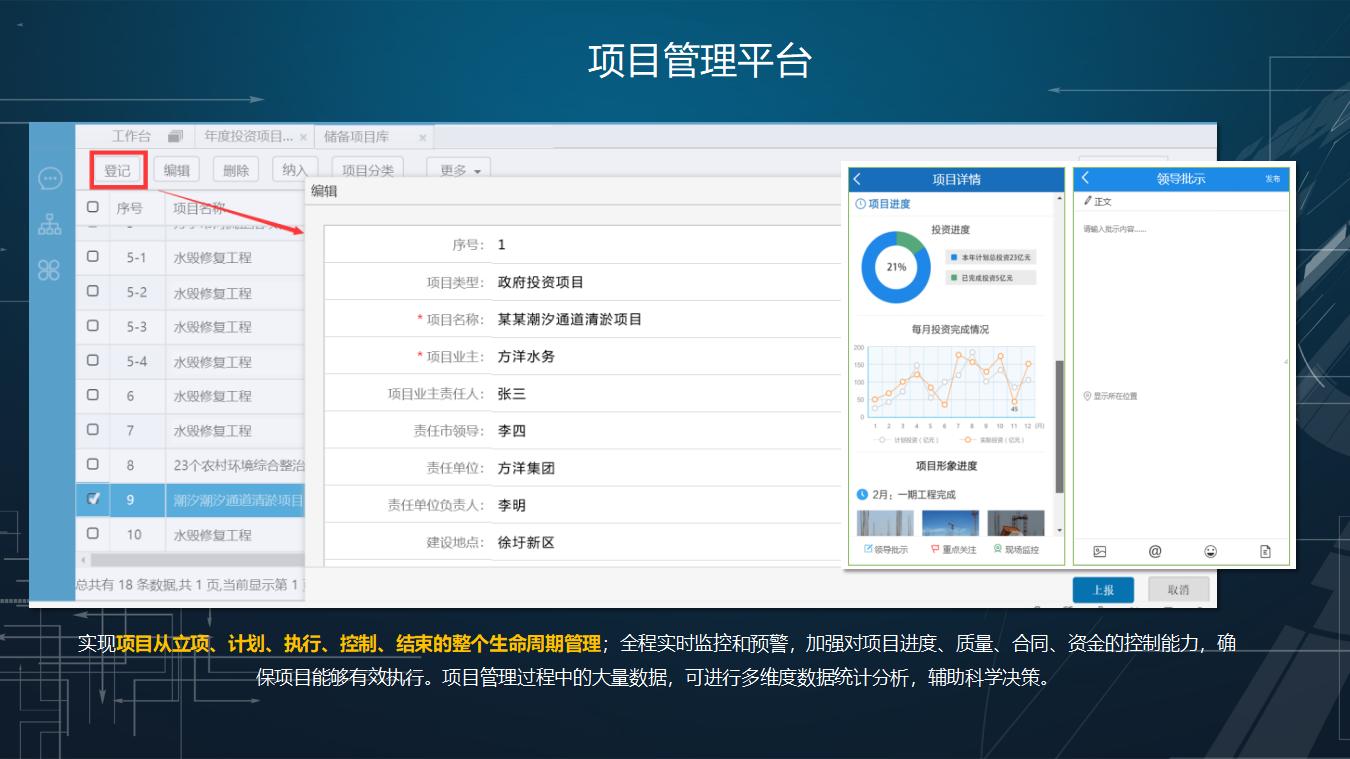Tap the 显示所在位置 location pin
Screen dimensions: 1350x759
[1087, 396]
